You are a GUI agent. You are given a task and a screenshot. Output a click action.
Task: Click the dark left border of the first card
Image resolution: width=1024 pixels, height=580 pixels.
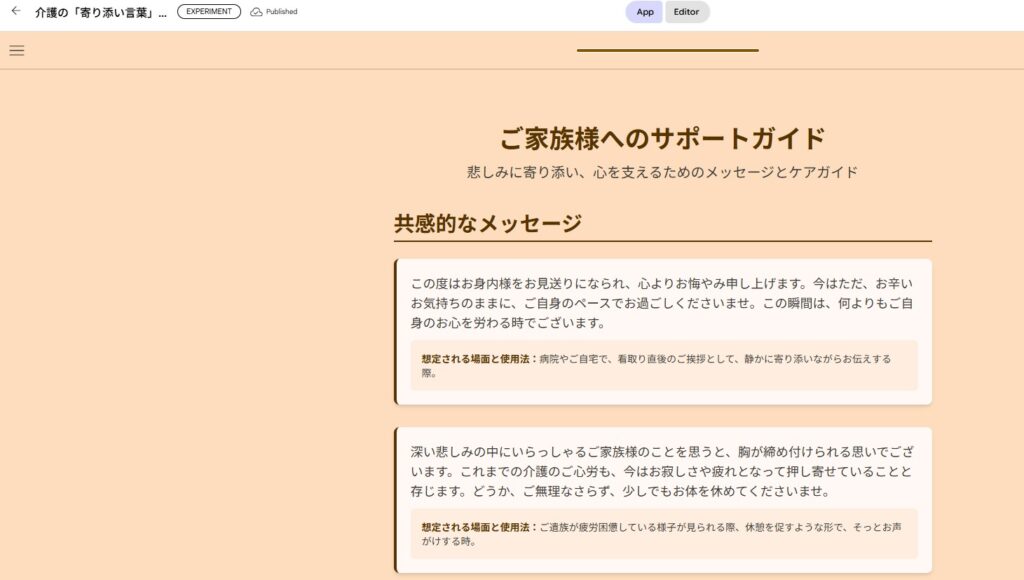[x=396, y=332]
